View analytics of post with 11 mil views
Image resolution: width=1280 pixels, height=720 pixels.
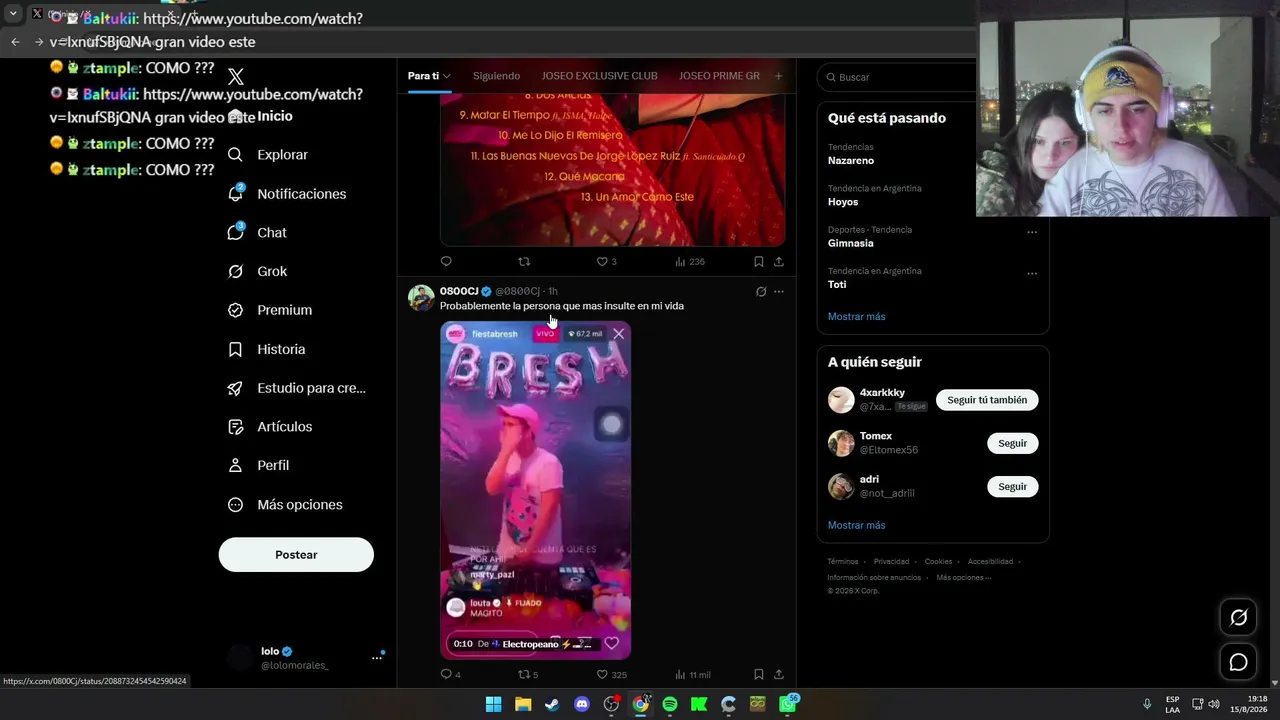[692, 675]
